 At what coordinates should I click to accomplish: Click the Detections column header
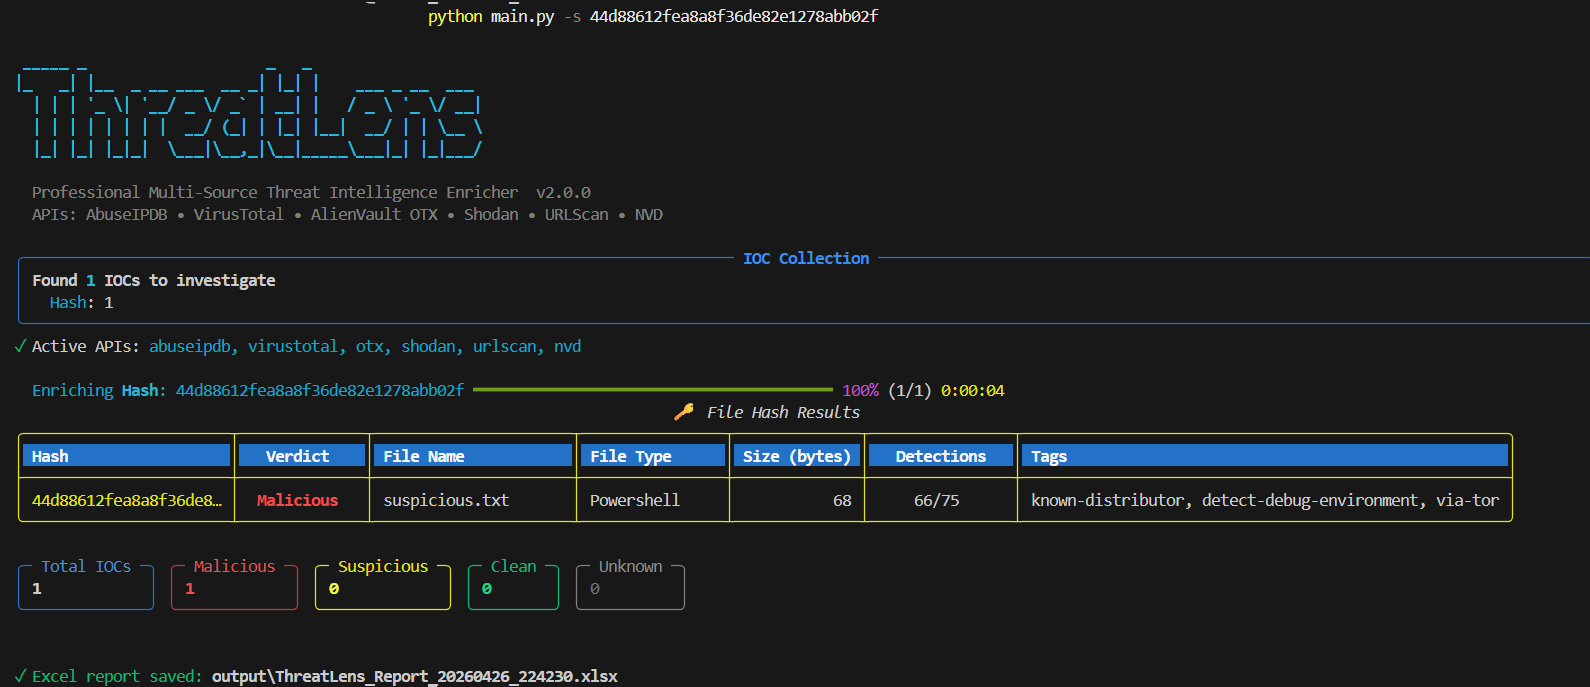(941, 456)
